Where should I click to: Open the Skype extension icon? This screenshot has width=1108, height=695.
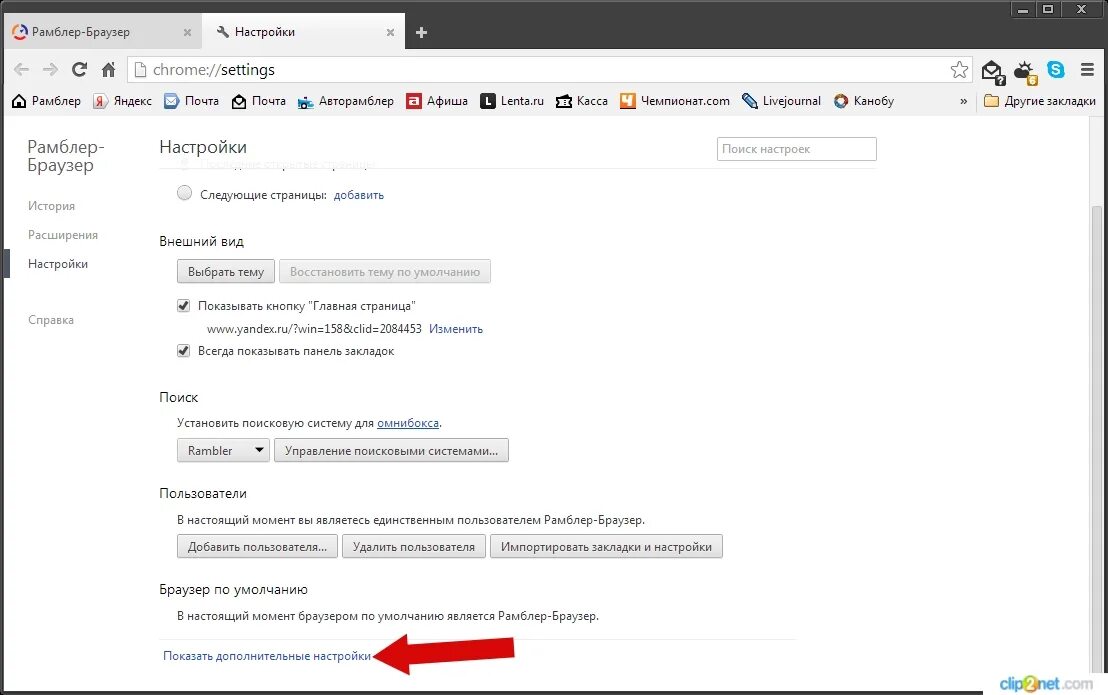[1056, 69]
